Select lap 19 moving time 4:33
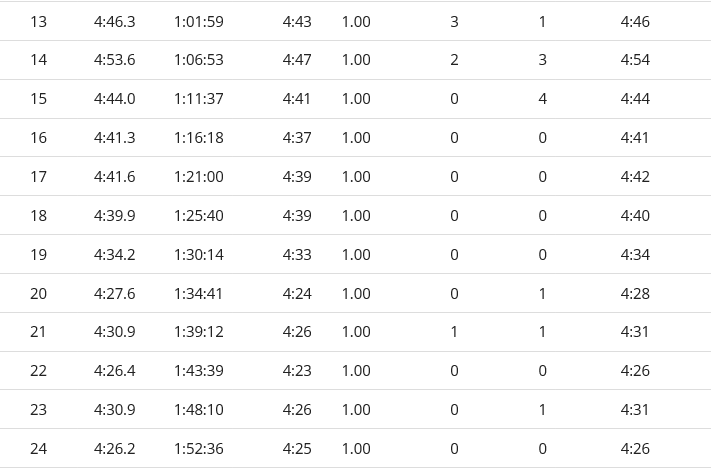Viewport: 711px width, 469px height. (297, 255)
